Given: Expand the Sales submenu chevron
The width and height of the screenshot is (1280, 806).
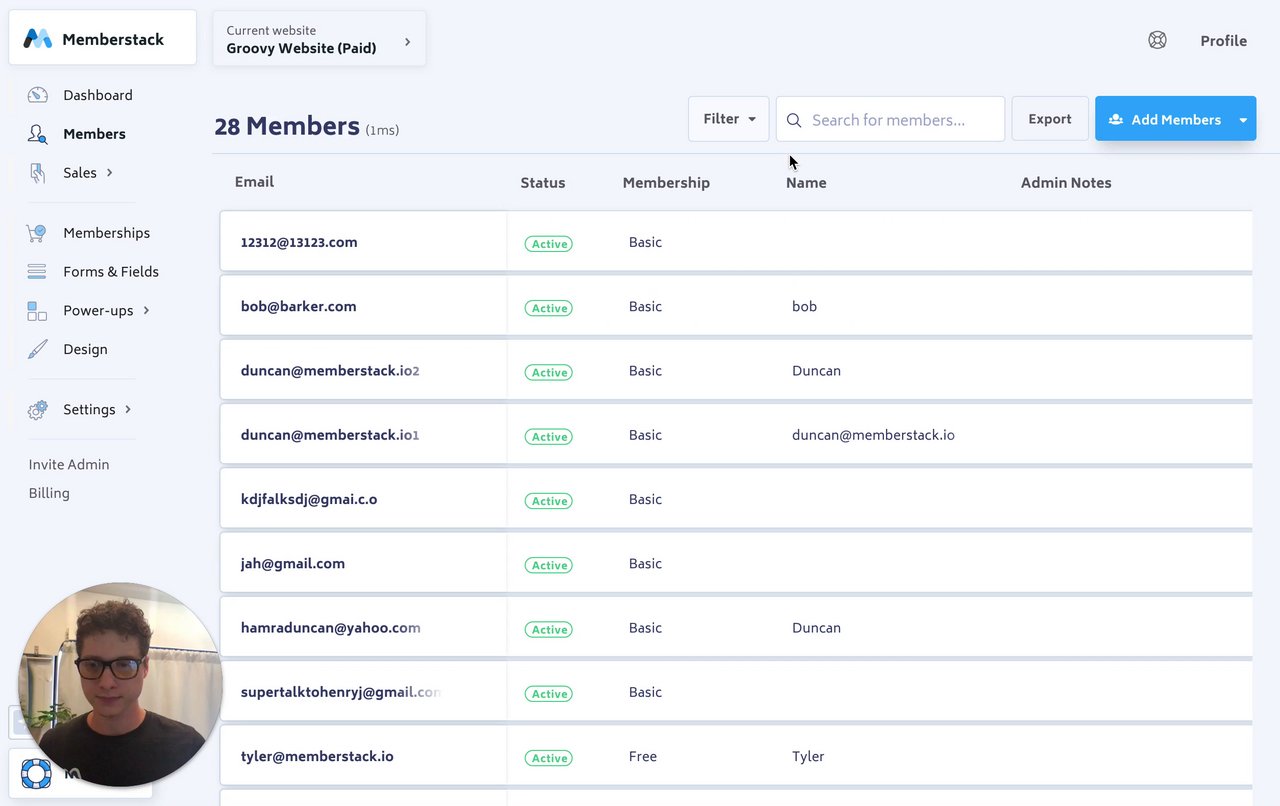Looking at the screenshot, I should pyautogui.click(x=110, y=172).
